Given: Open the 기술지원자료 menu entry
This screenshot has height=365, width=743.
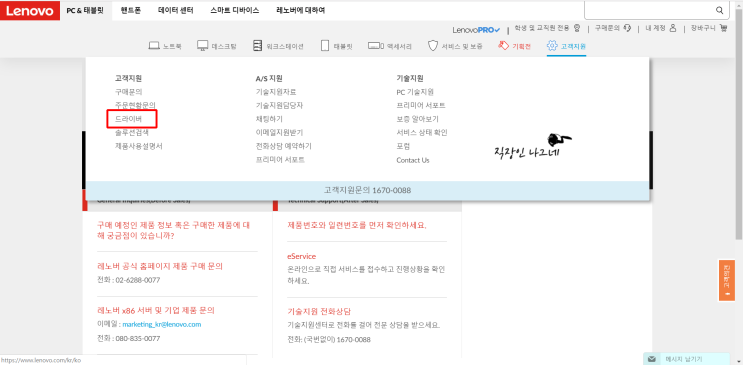Looking at the screenshot, I should tap(276, 92).
